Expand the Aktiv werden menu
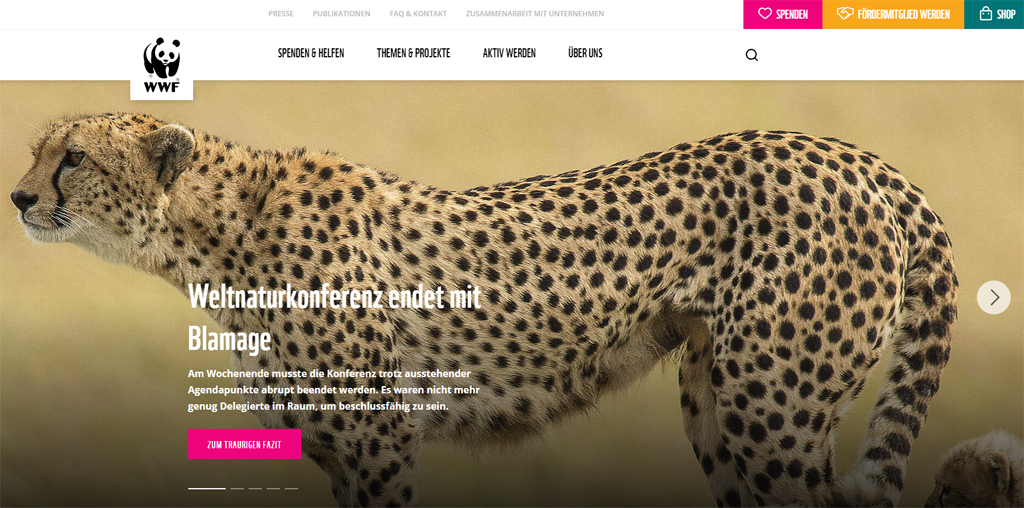This screenshot has height=508, width=1024. (x=509, y=54)
